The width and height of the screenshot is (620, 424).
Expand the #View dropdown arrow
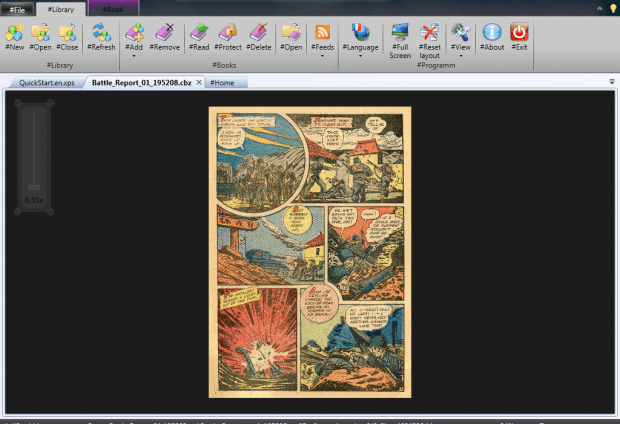[x=461, y=56]
